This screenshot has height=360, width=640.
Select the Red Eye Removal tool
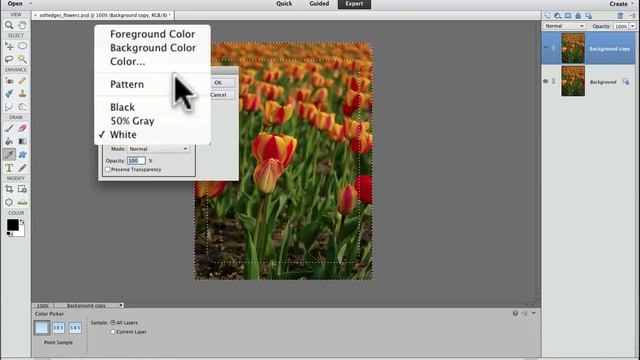(x=9, y=81)
